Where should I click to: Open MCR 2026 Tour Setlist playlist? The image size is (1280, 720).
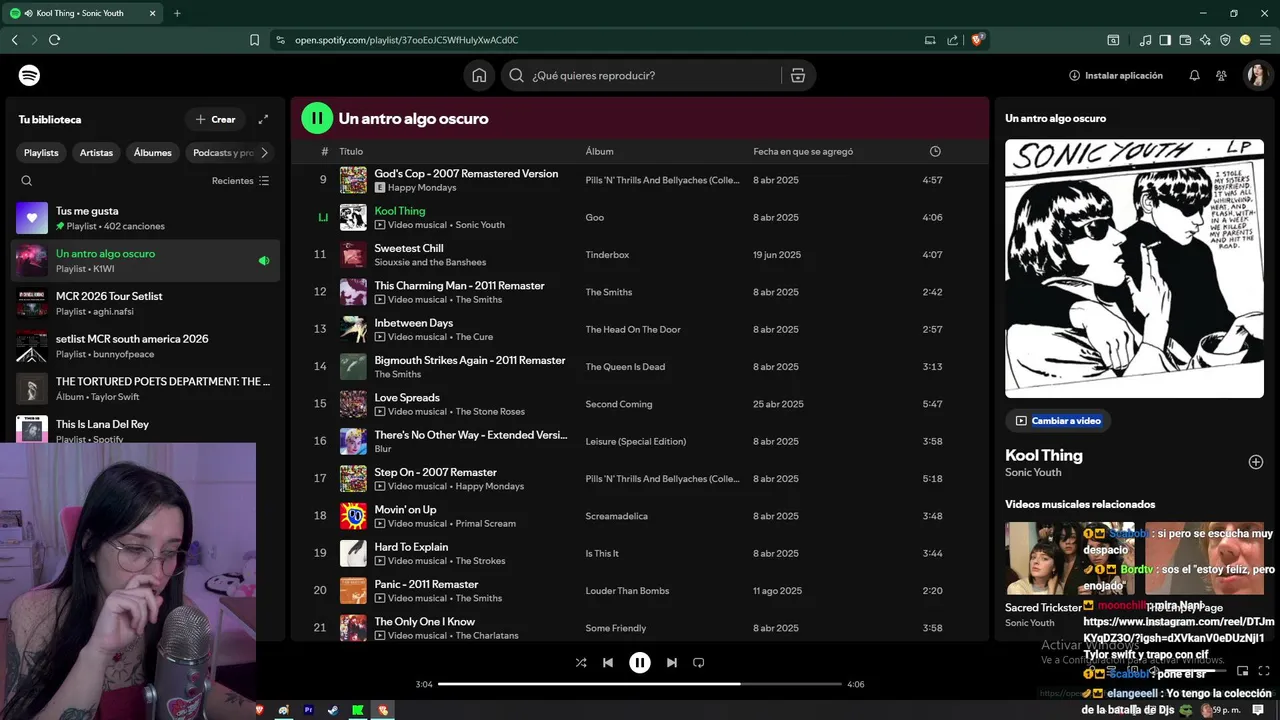[146, 303]
